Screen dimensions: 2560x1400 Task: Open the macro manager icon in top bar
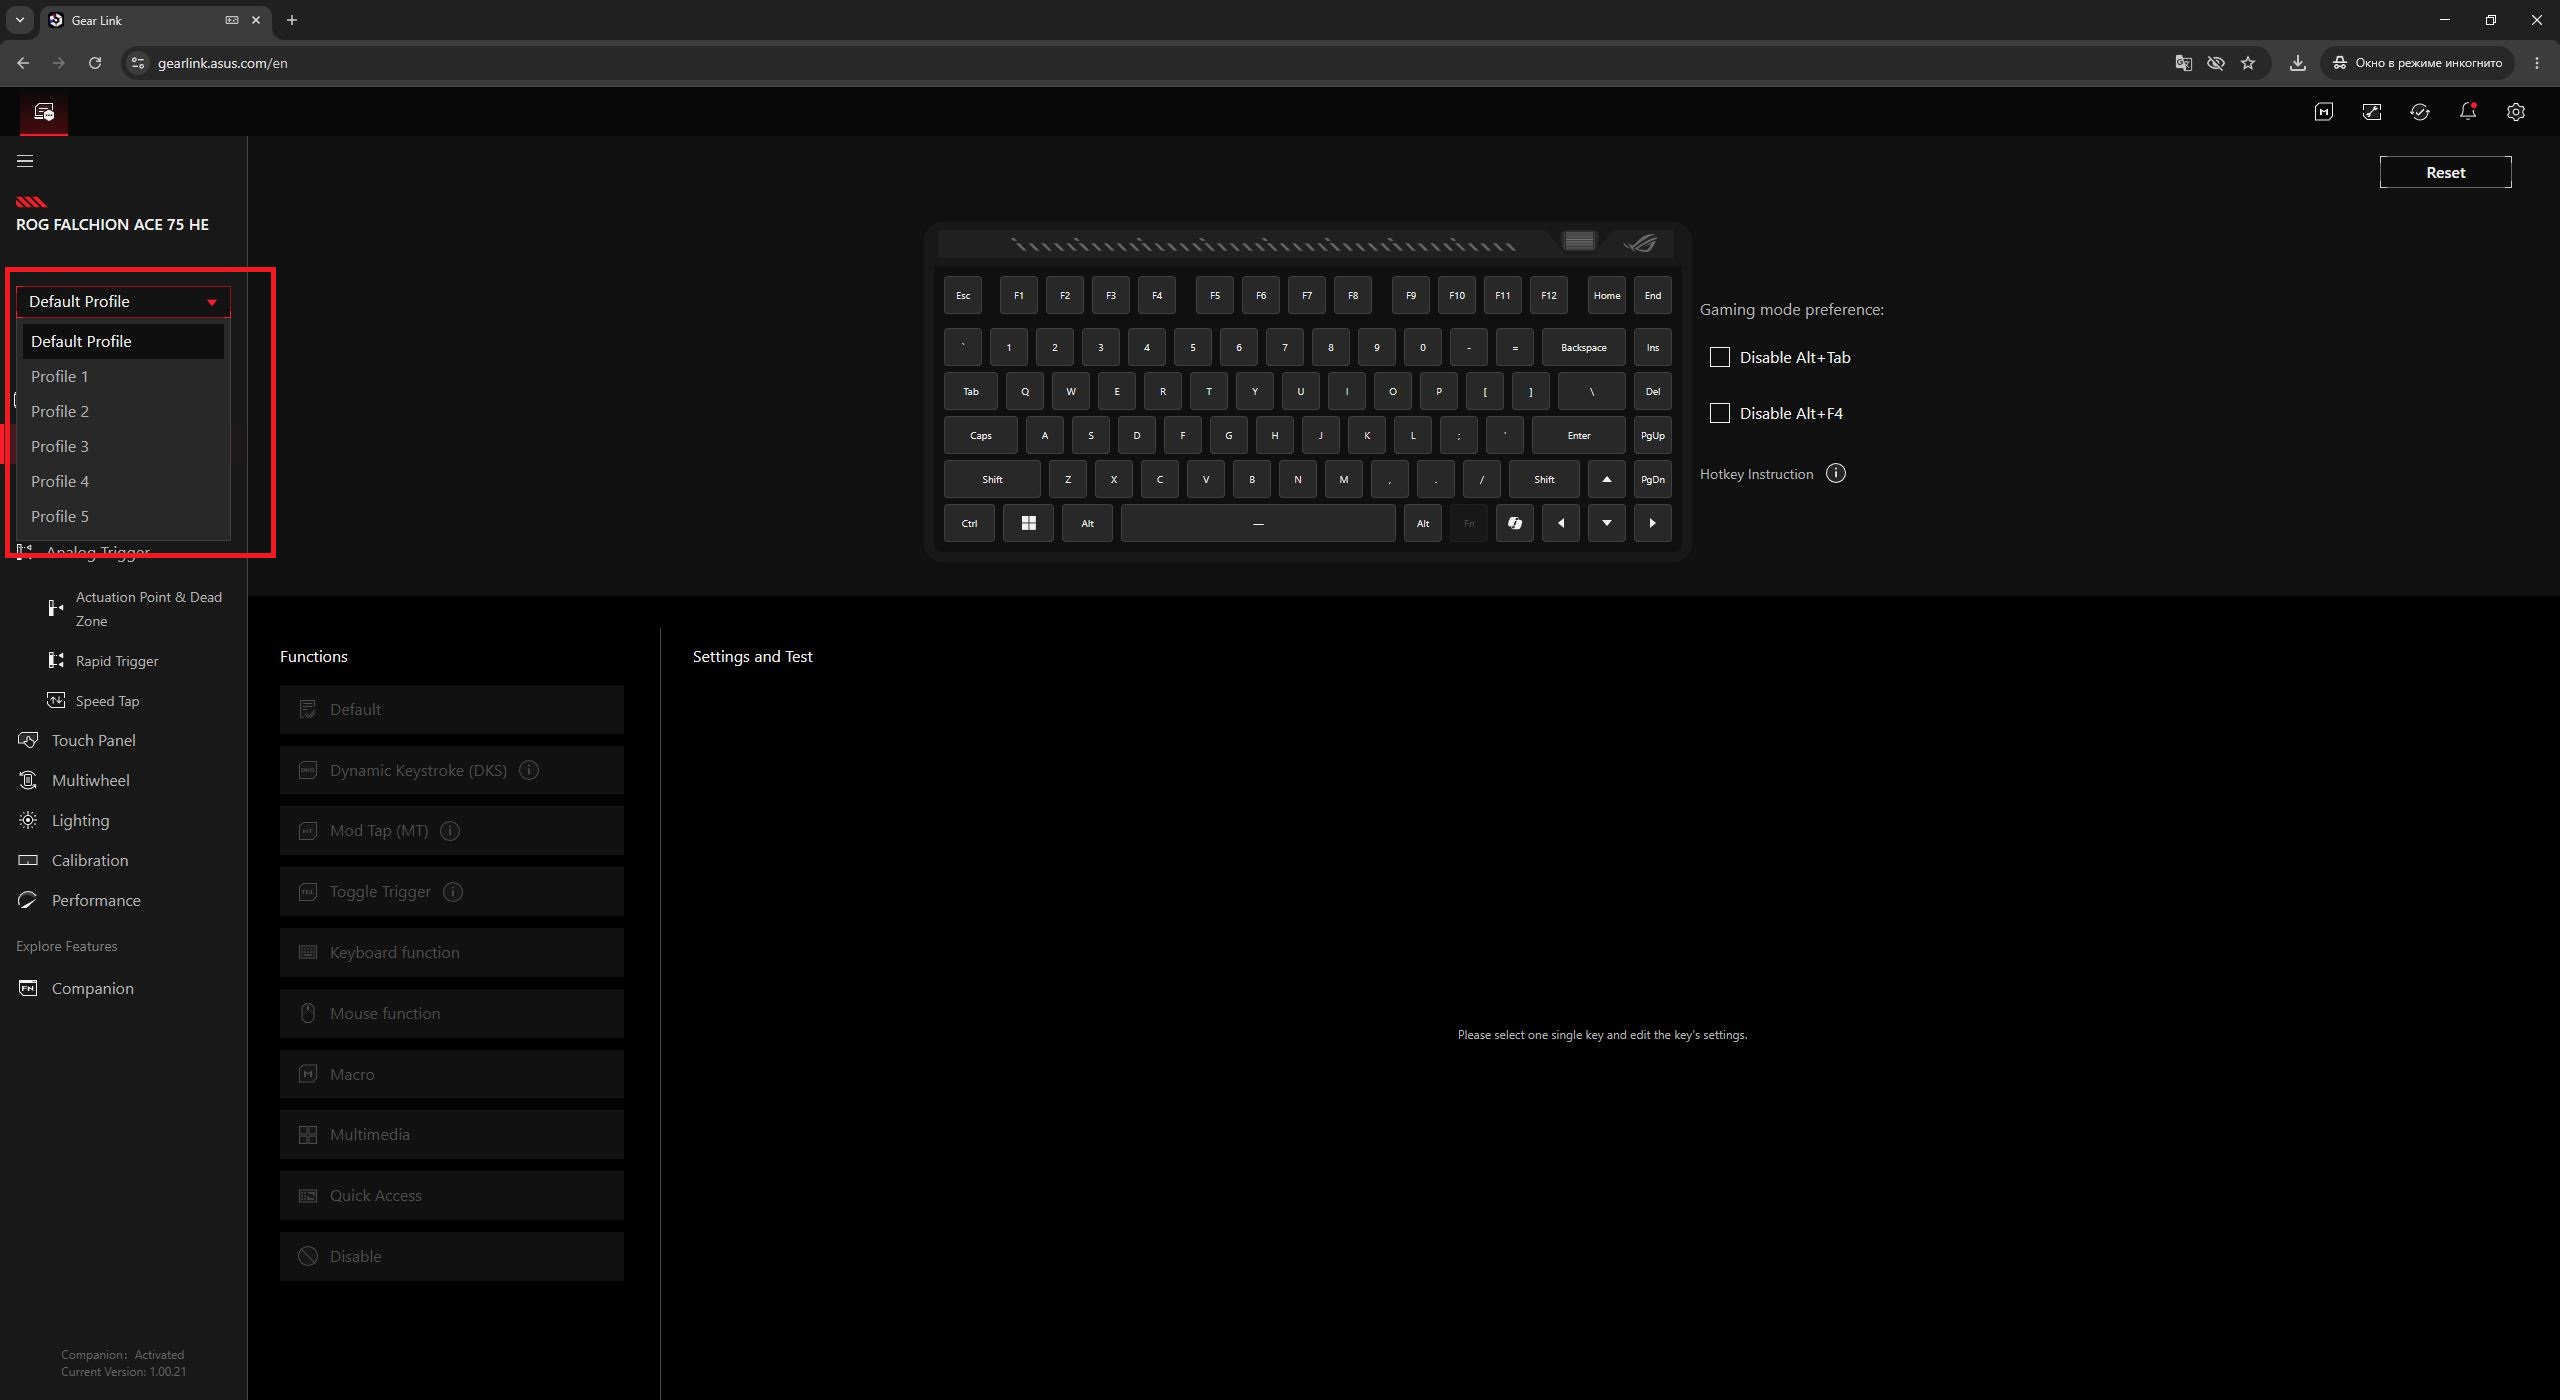tap(2324, 112)
